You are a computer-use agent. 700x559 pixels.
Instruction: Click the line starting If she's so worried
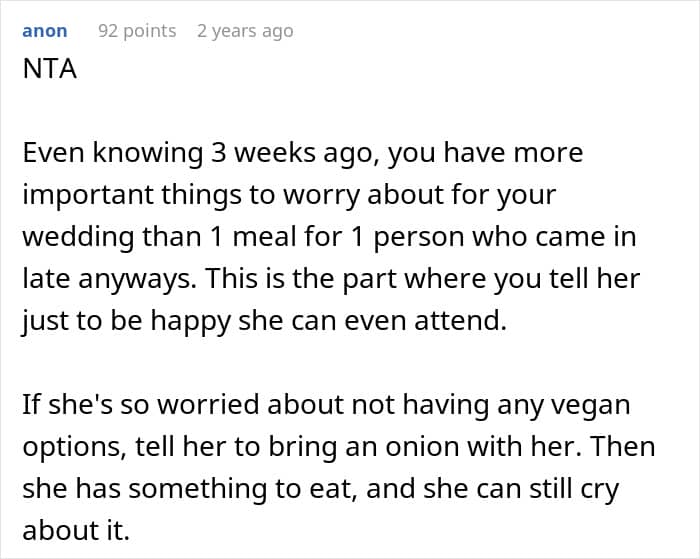coord(326,405)
